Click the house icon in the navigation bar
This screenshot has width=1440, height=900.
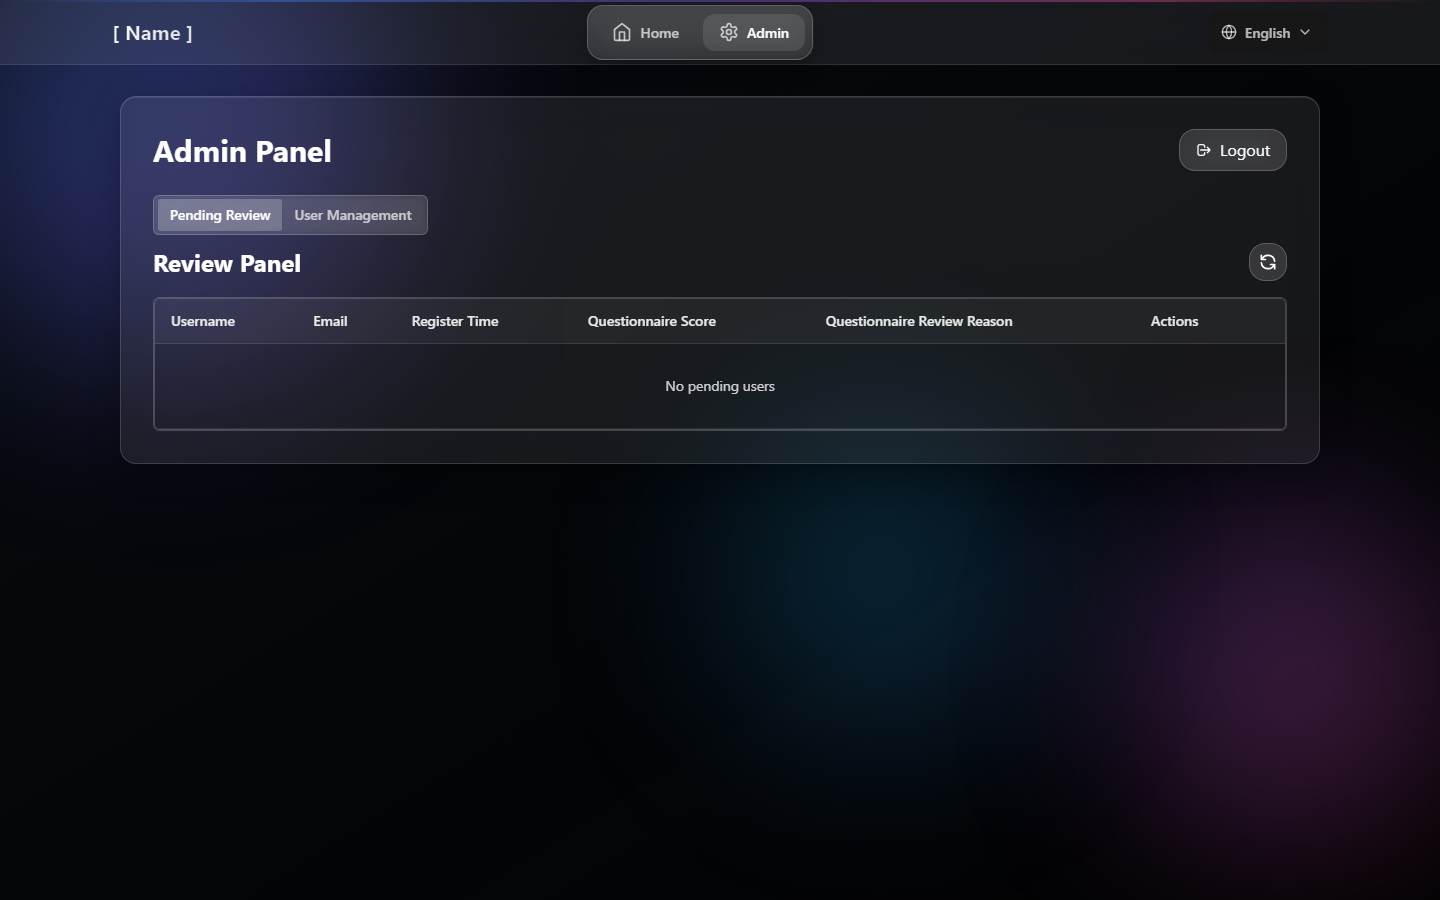[622, 33]
